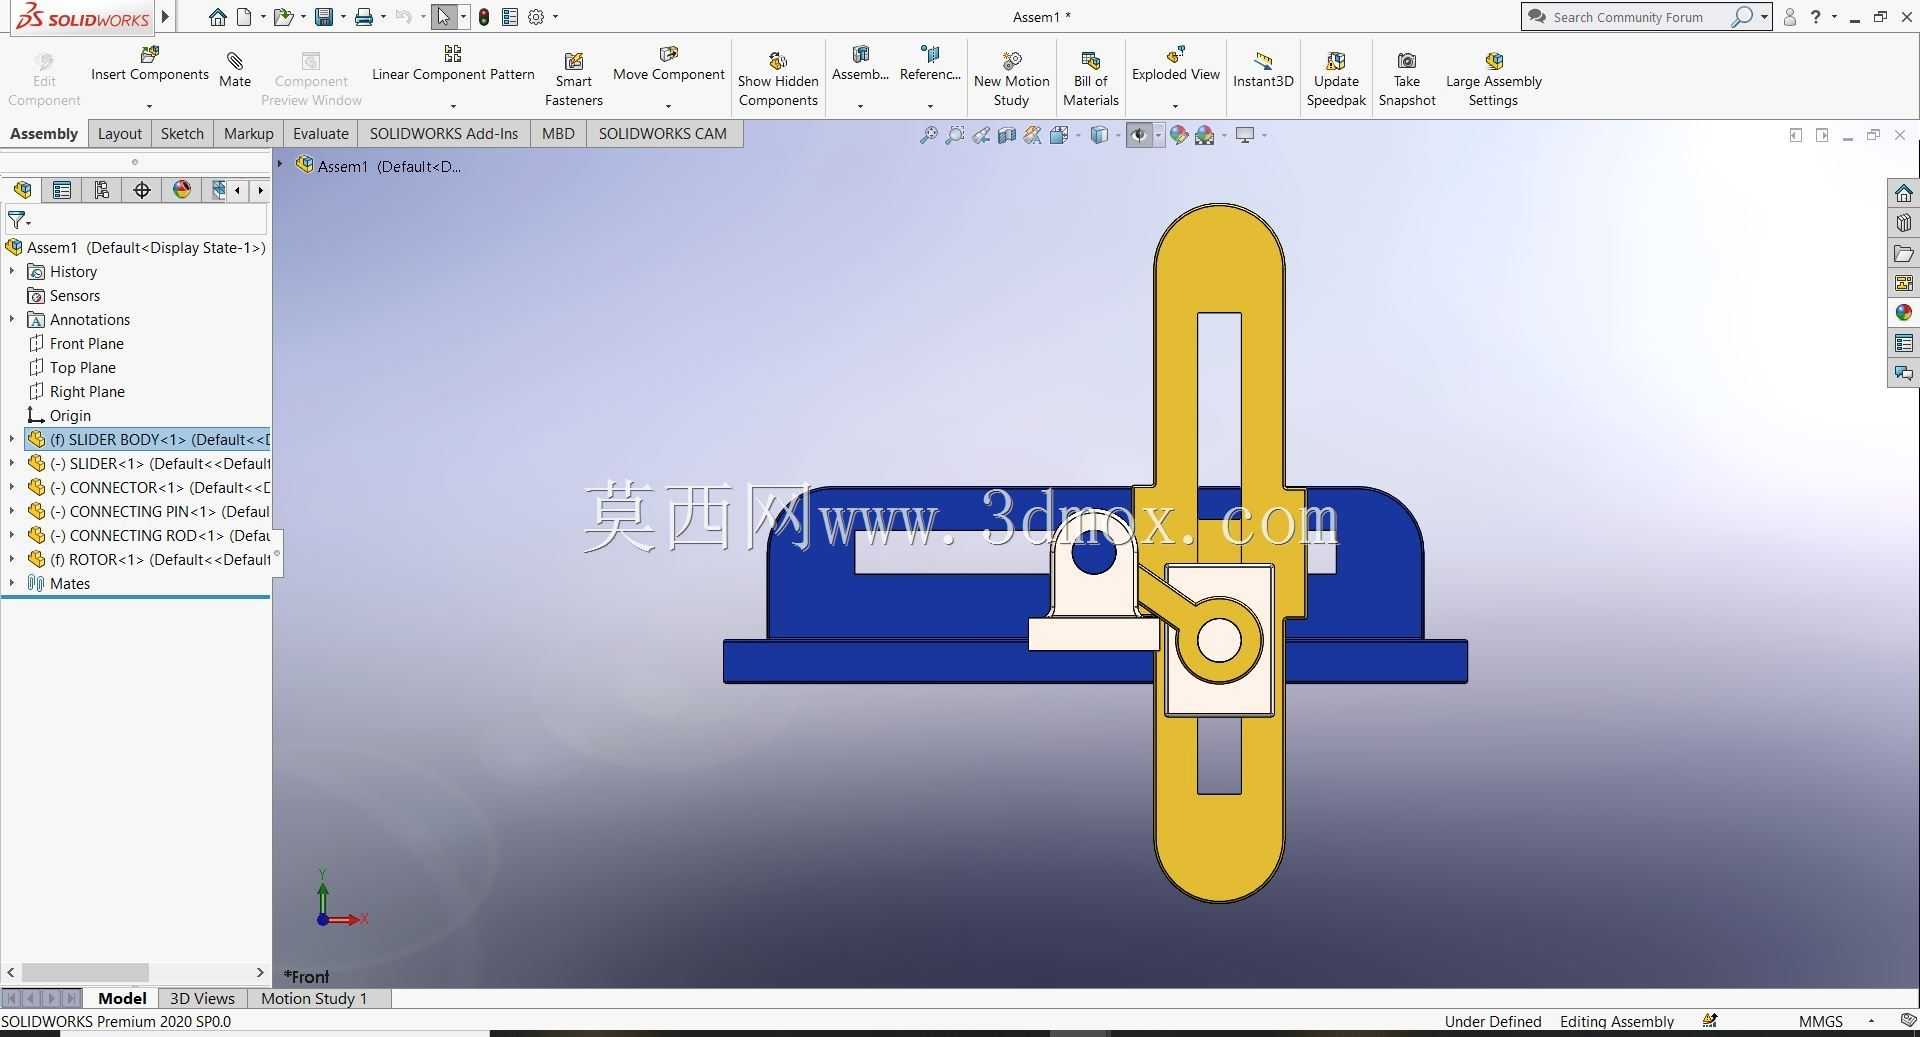Open Assembly Features tool
This screenshot has width=1920, height=1037.
click(860, 63)
